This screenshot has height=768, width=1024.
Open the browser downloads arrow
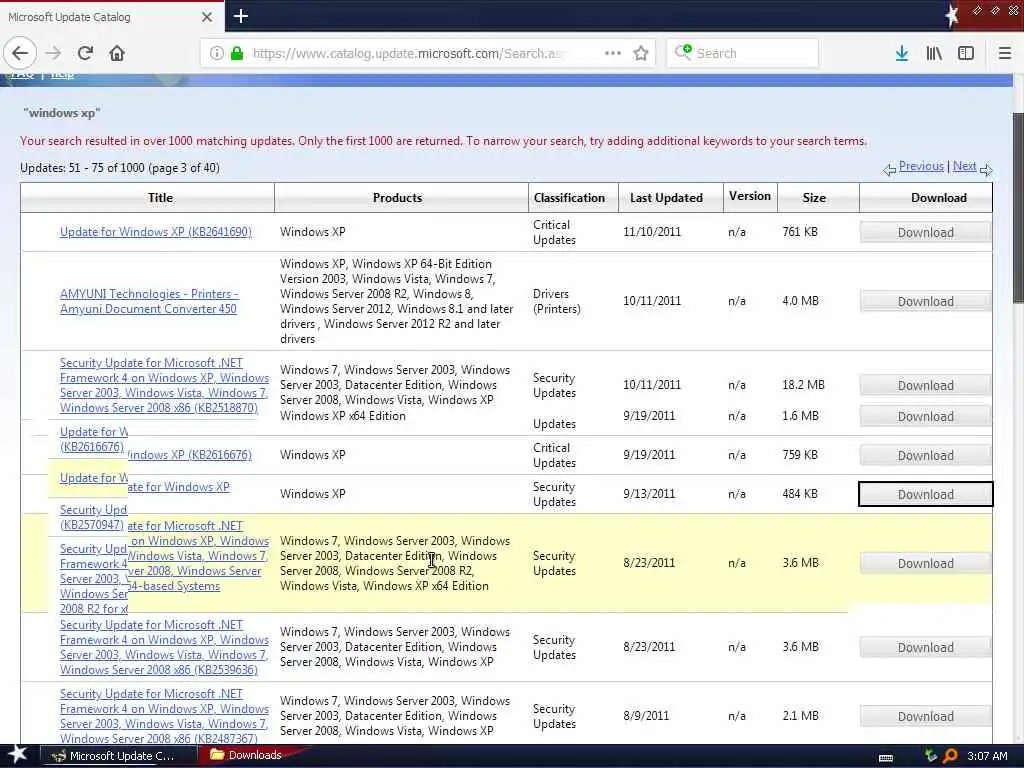[x=902, y=53]
